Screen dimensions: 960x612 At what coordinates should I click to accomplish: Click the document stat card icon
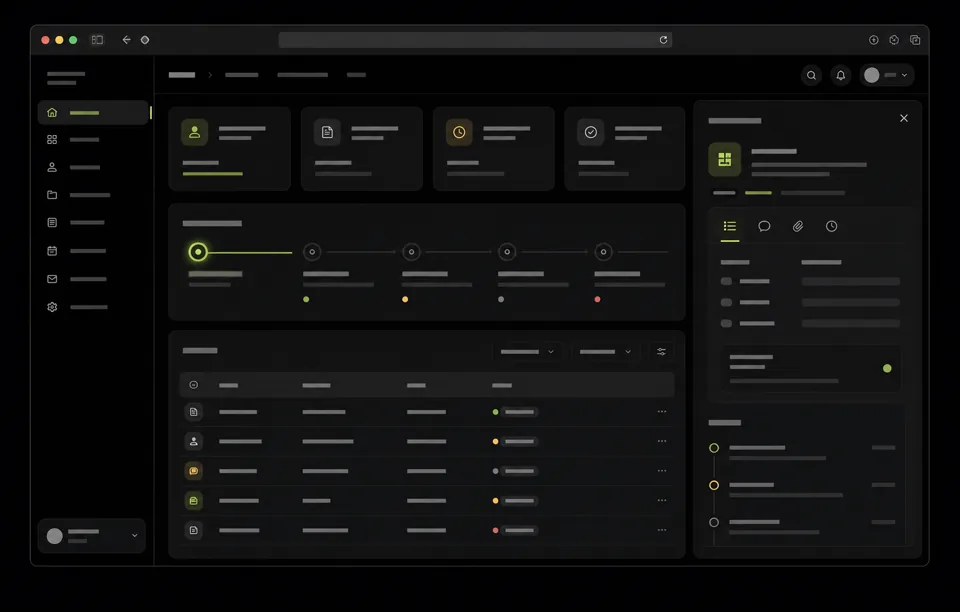point(328,132)
